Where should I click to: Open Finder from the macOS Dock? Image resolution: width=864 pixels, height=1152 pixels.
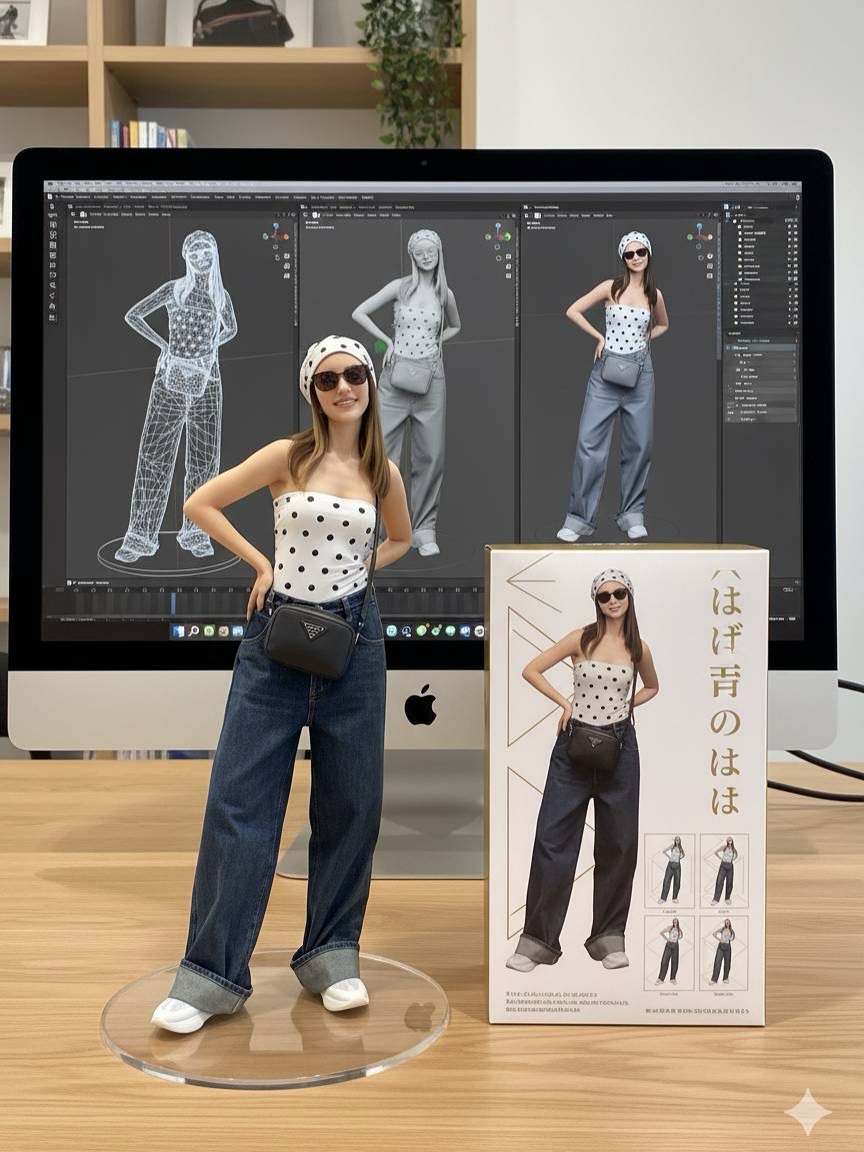point(179,631)
